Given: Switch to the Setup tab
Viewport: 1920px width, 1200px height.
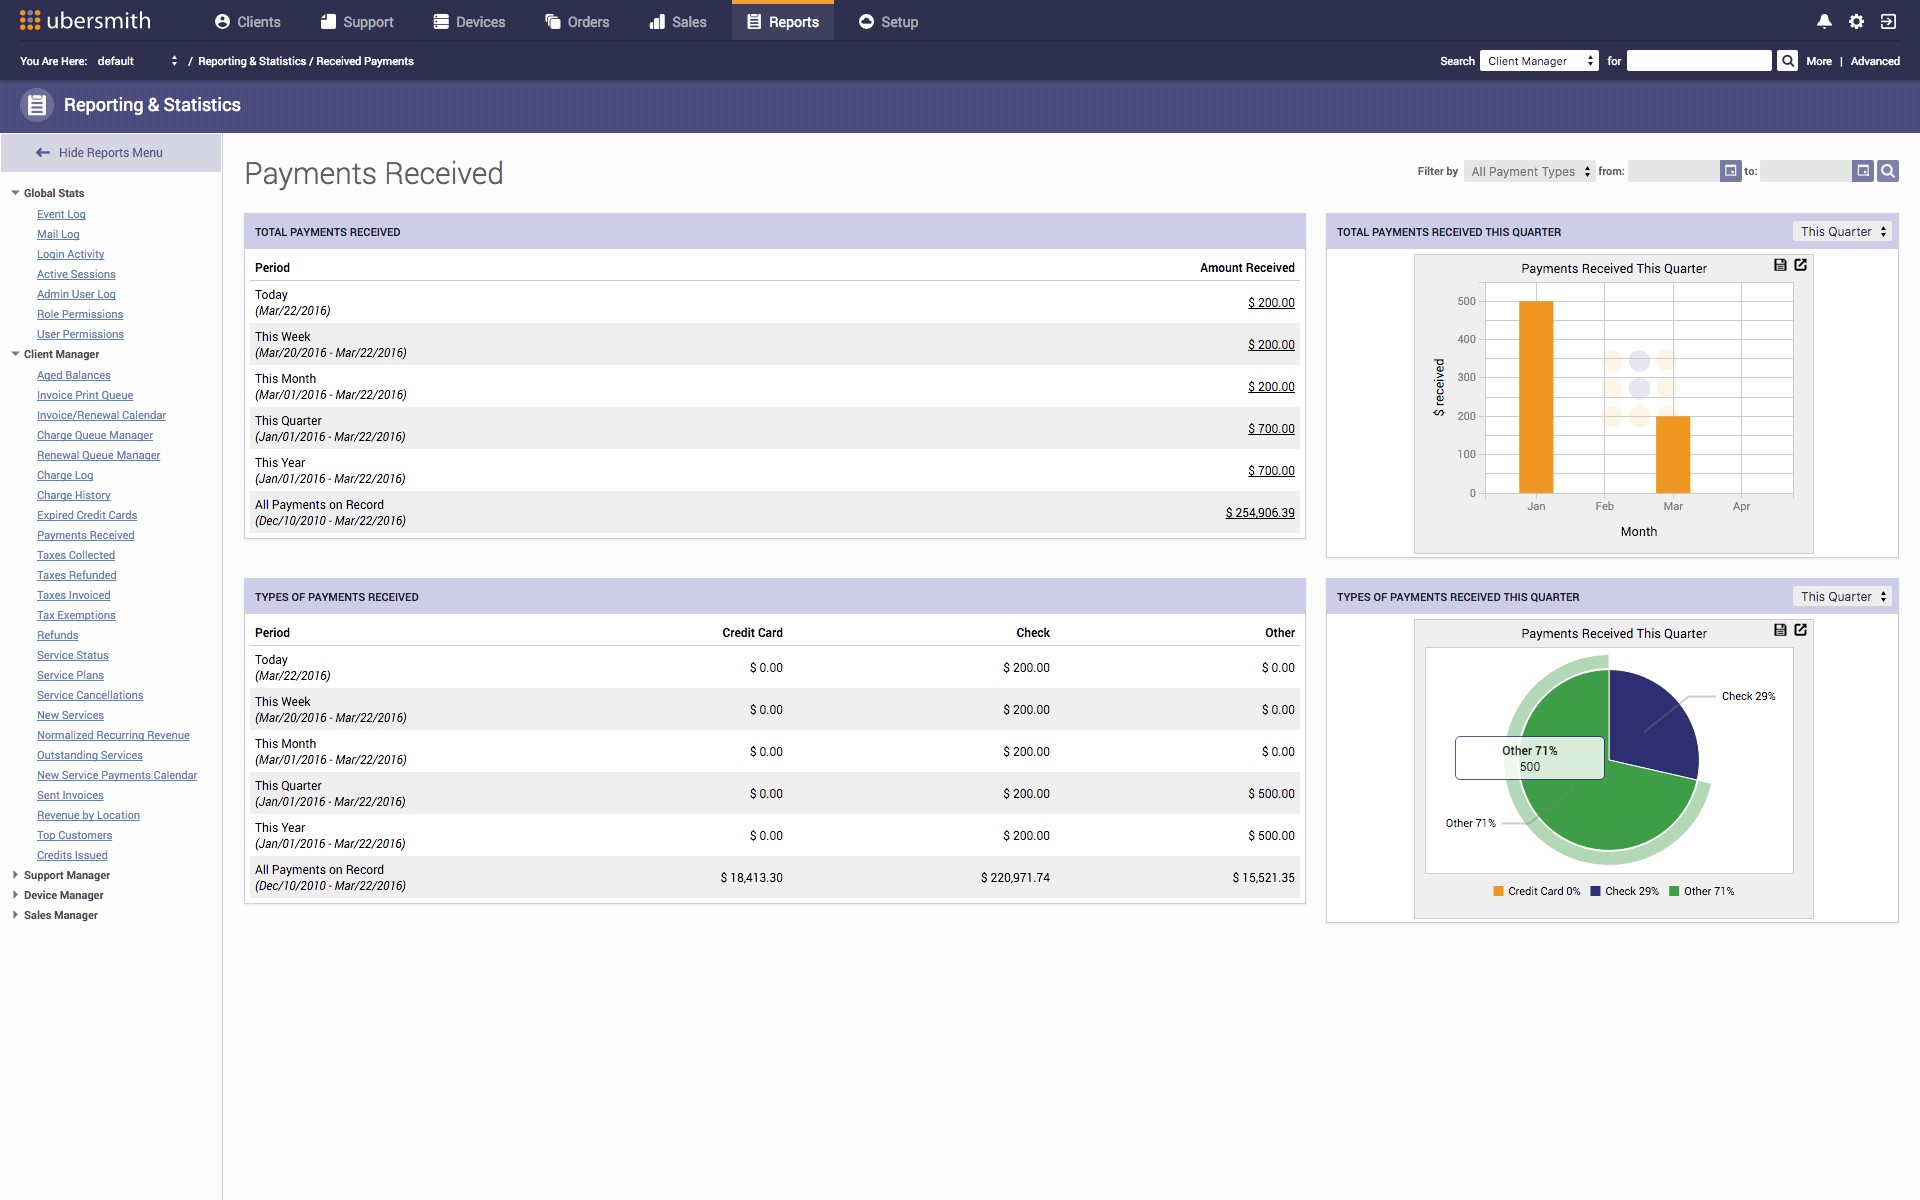Looking at the screenshot, I should coord(888,22).
